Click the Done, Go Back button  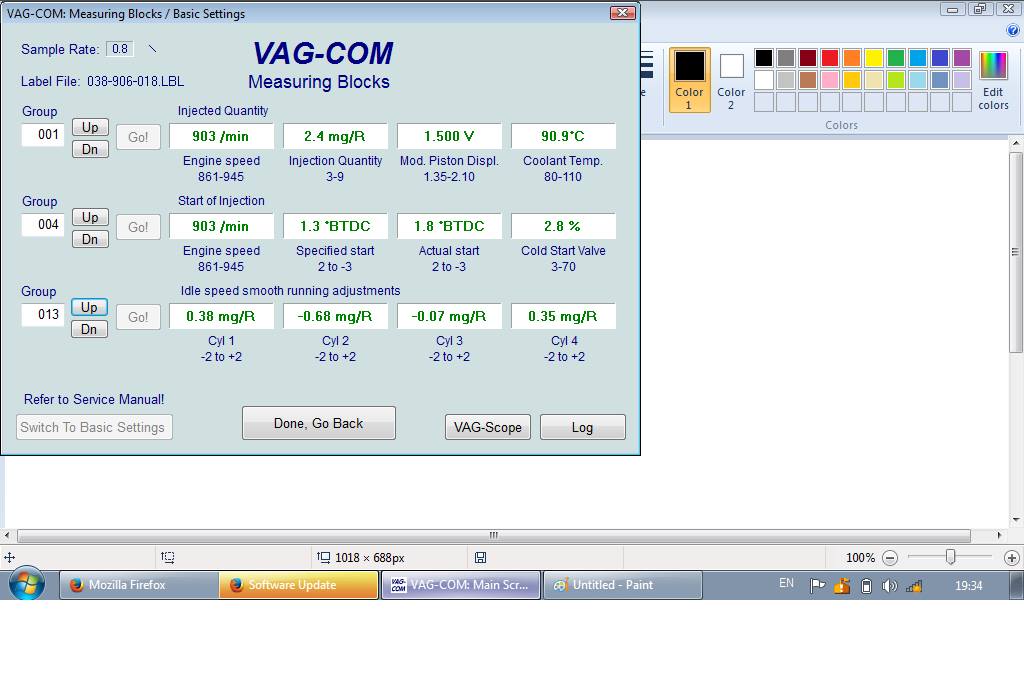[x=318, y=423]
